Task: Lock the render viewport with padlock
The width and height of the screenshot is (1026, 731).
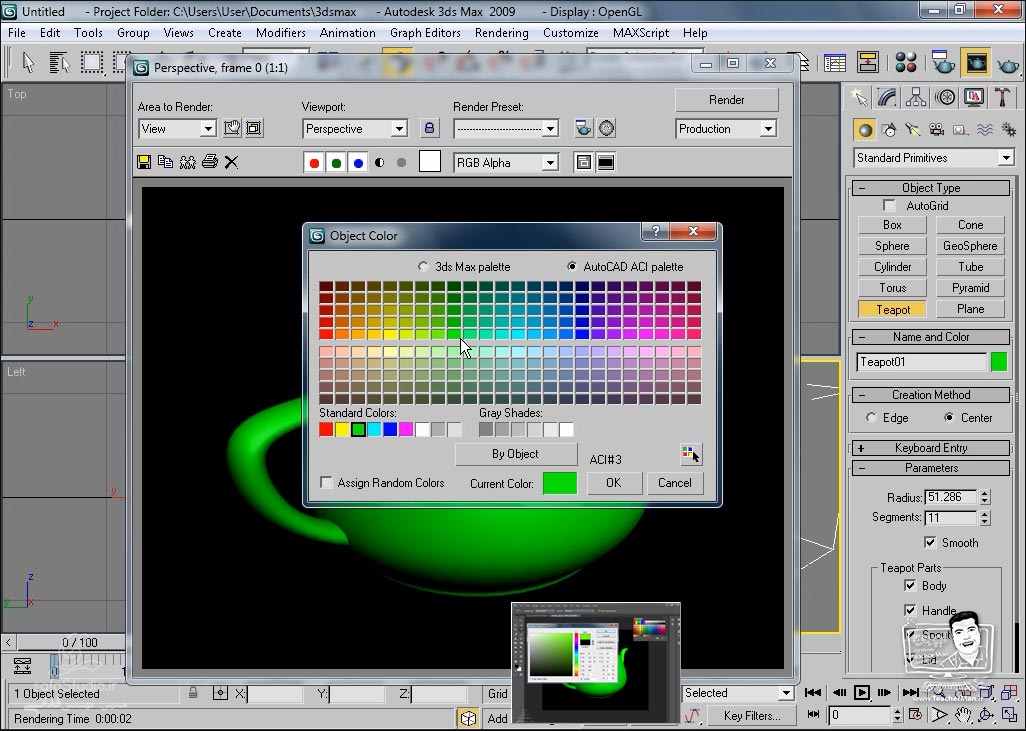Action: click(429, 128)
